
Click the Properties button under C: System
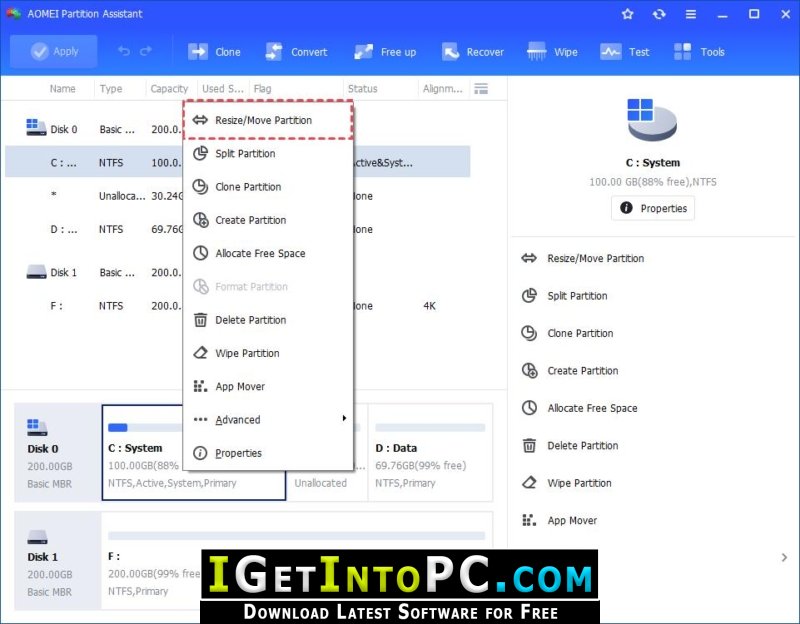click(x=653, y=208)
